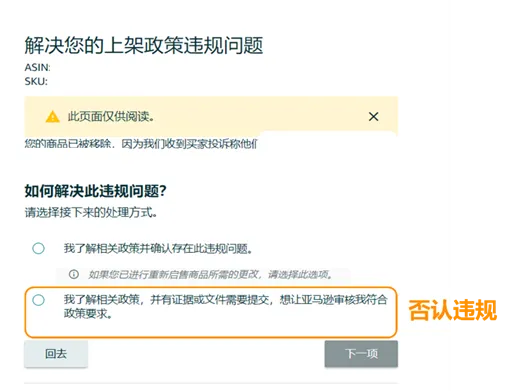Click the banner text 此页面仅供阅读
The width and height of the screenshot is (514, 391).
click(x=111, y=117)
